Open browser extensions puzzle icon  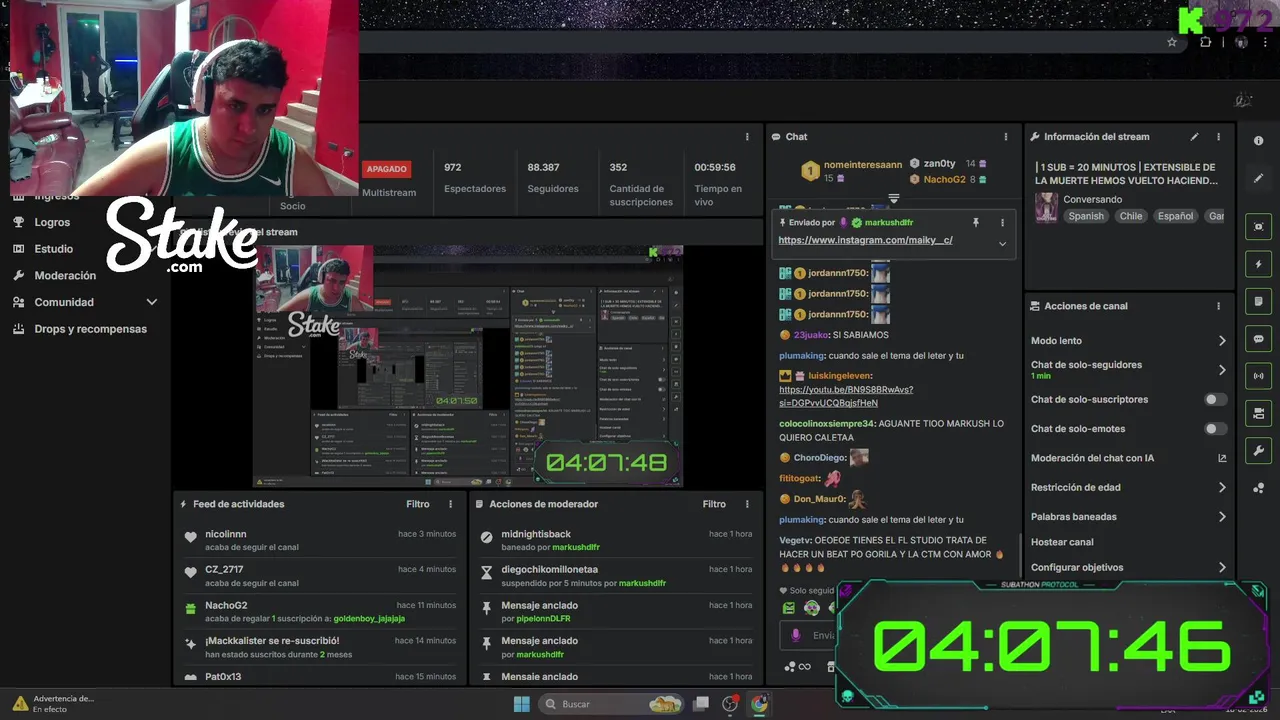1205,42
